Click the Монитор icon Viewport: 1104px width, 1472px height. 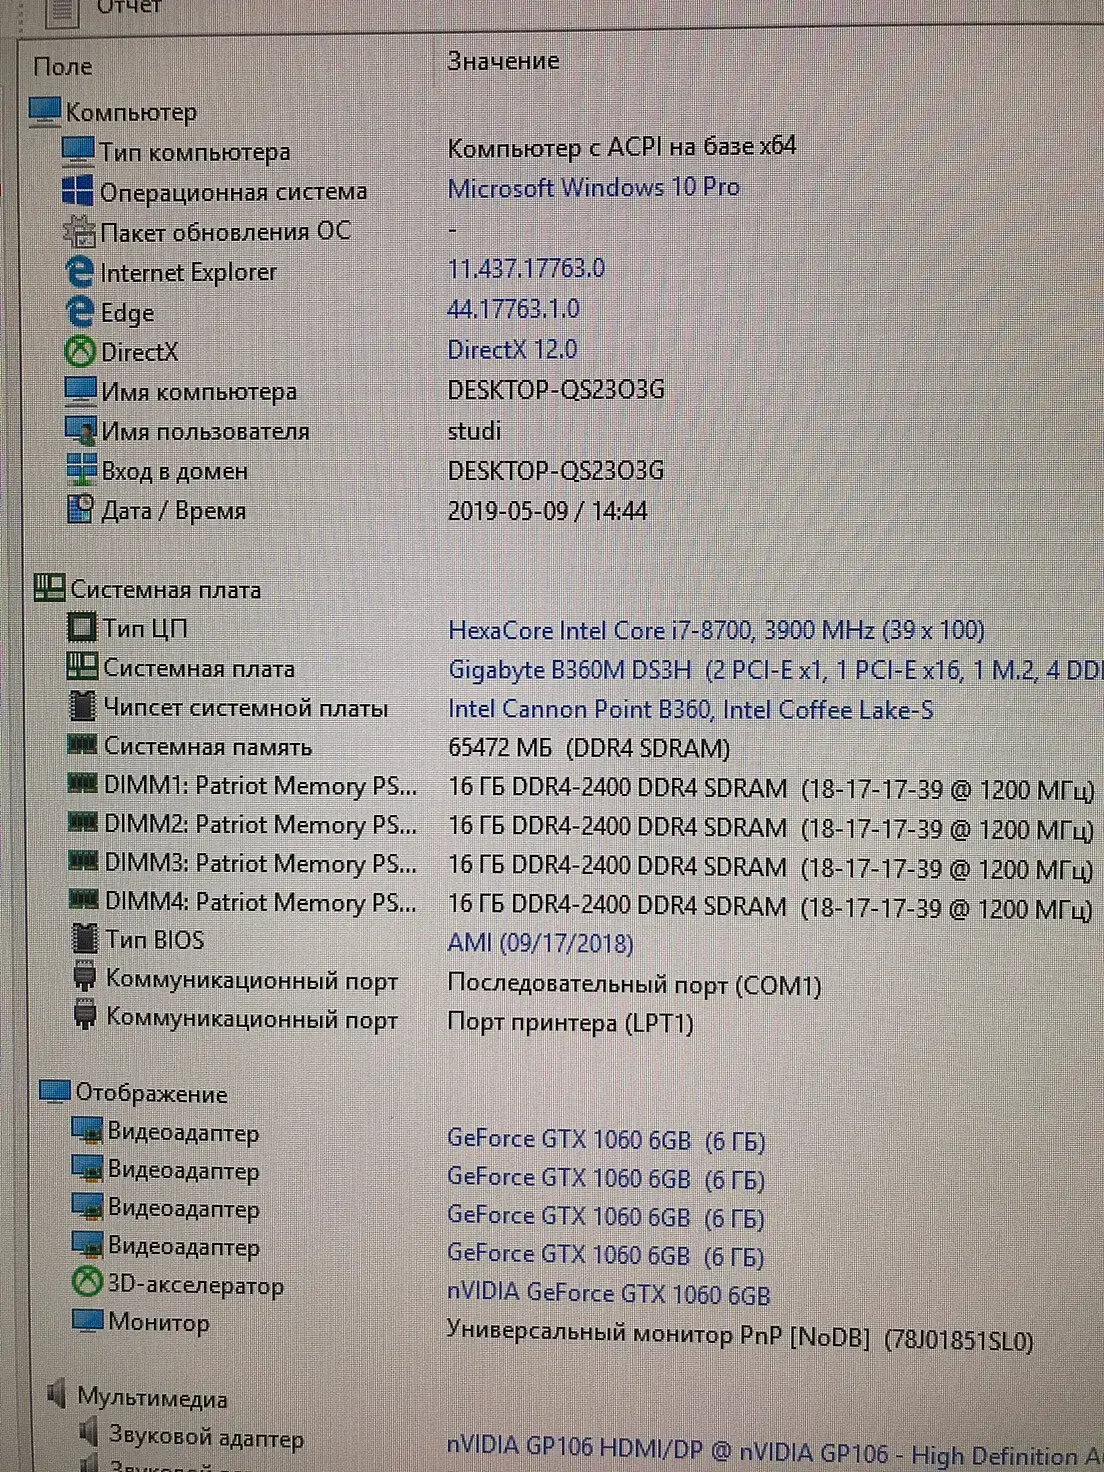click(x=88, y=1322)
